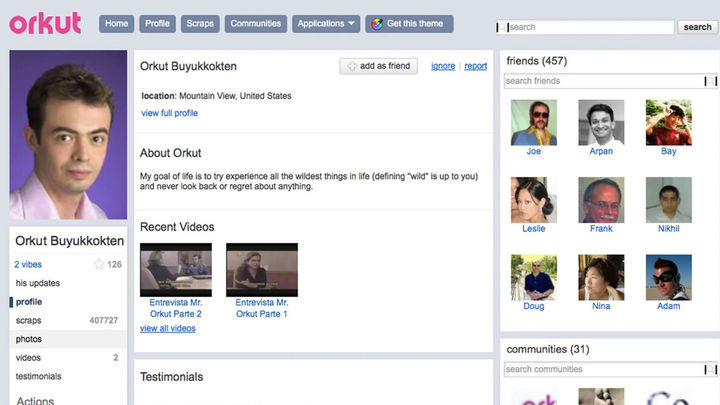Go to the Communities tab

pos(255,24)
